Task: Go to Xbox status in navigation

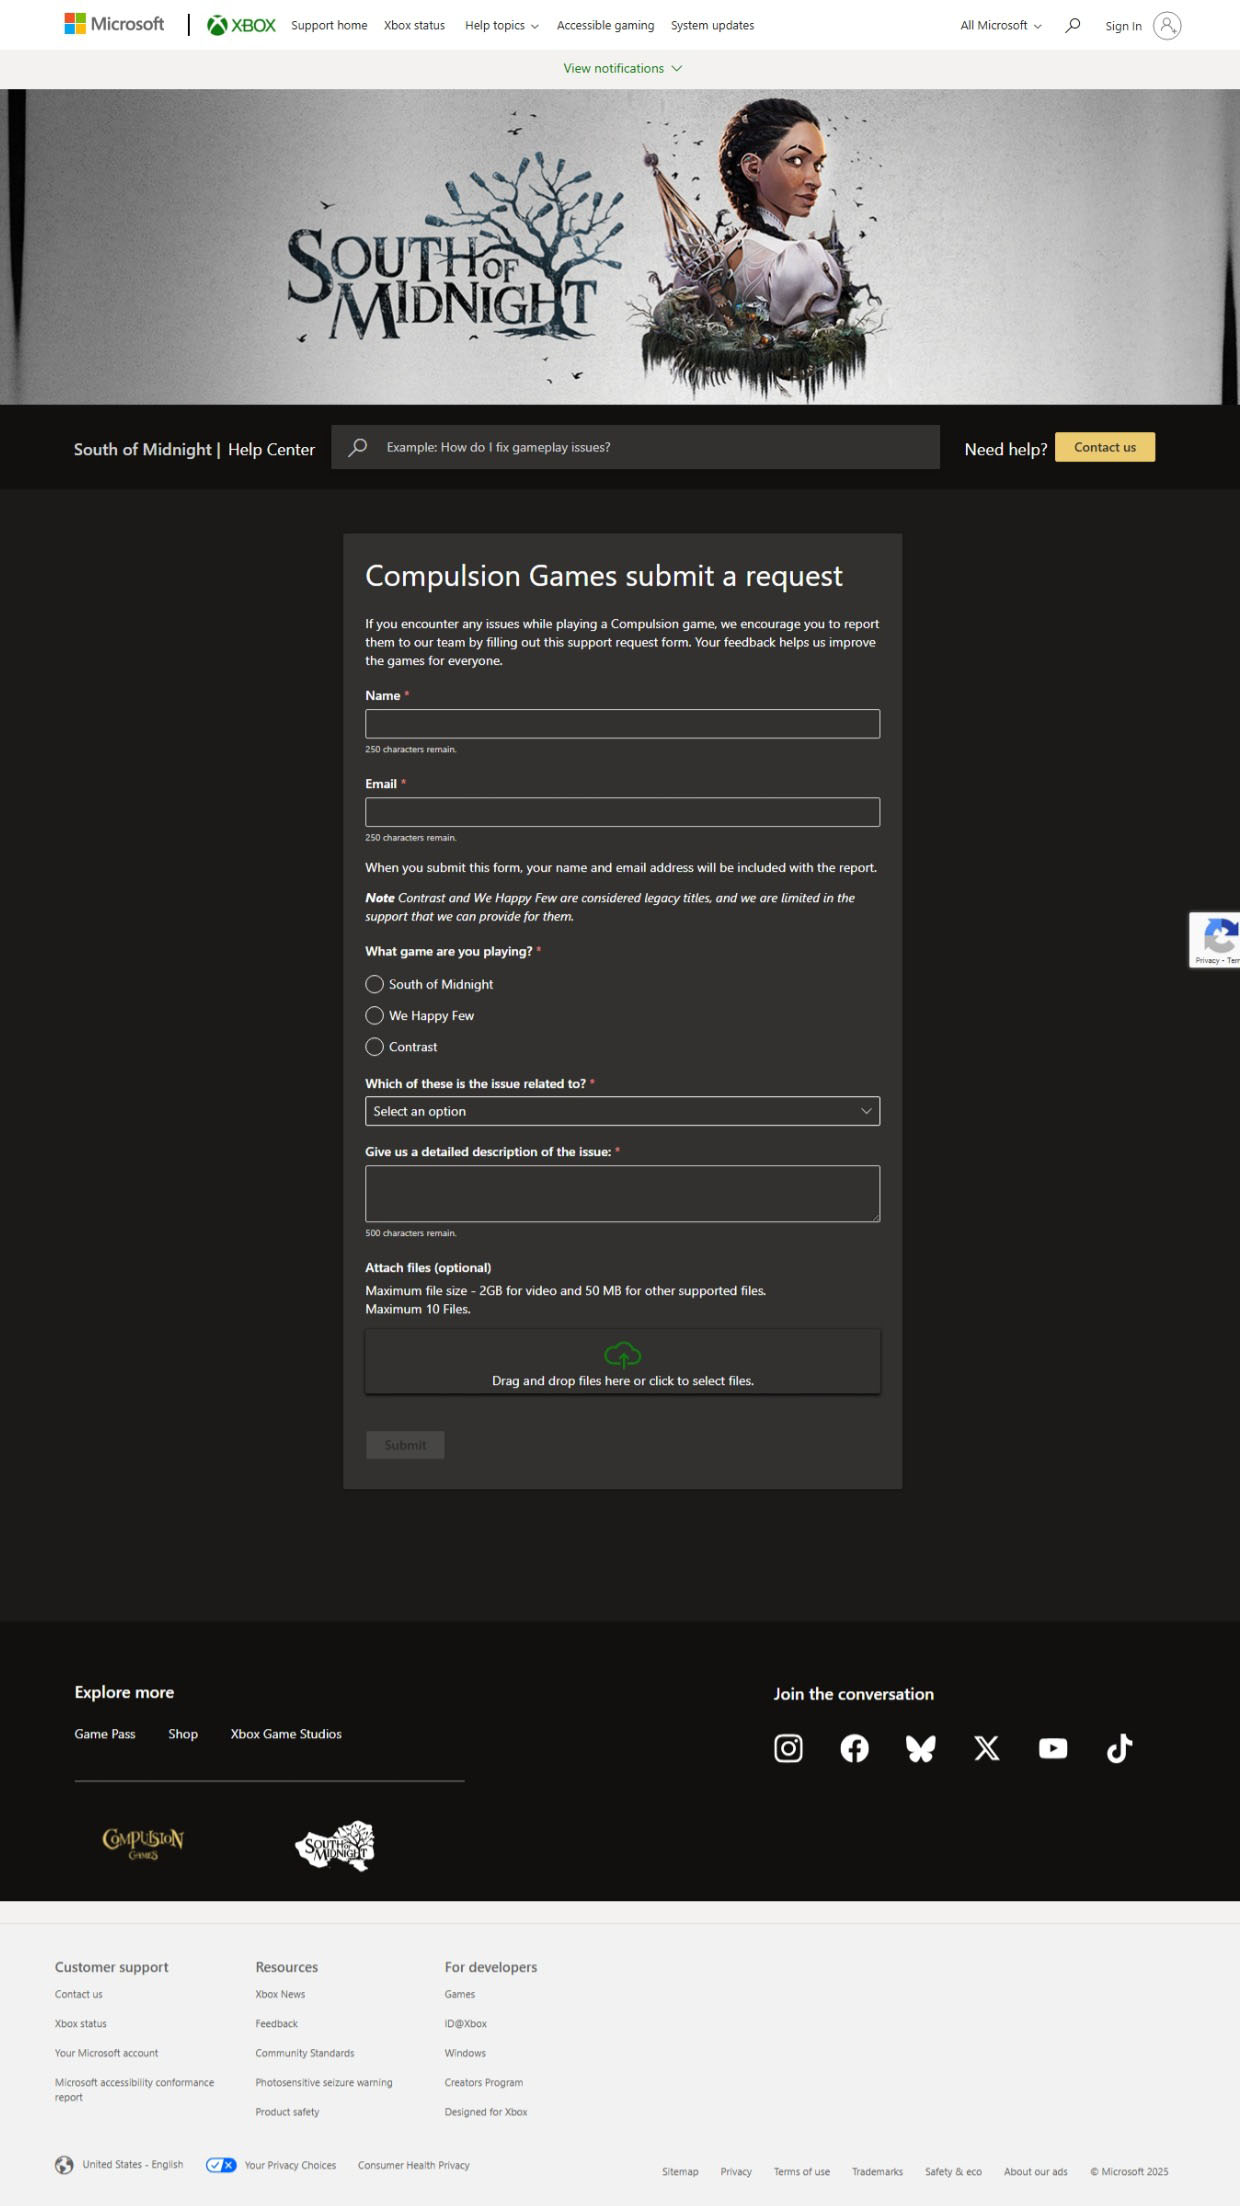Action: (x=414, y=26)
